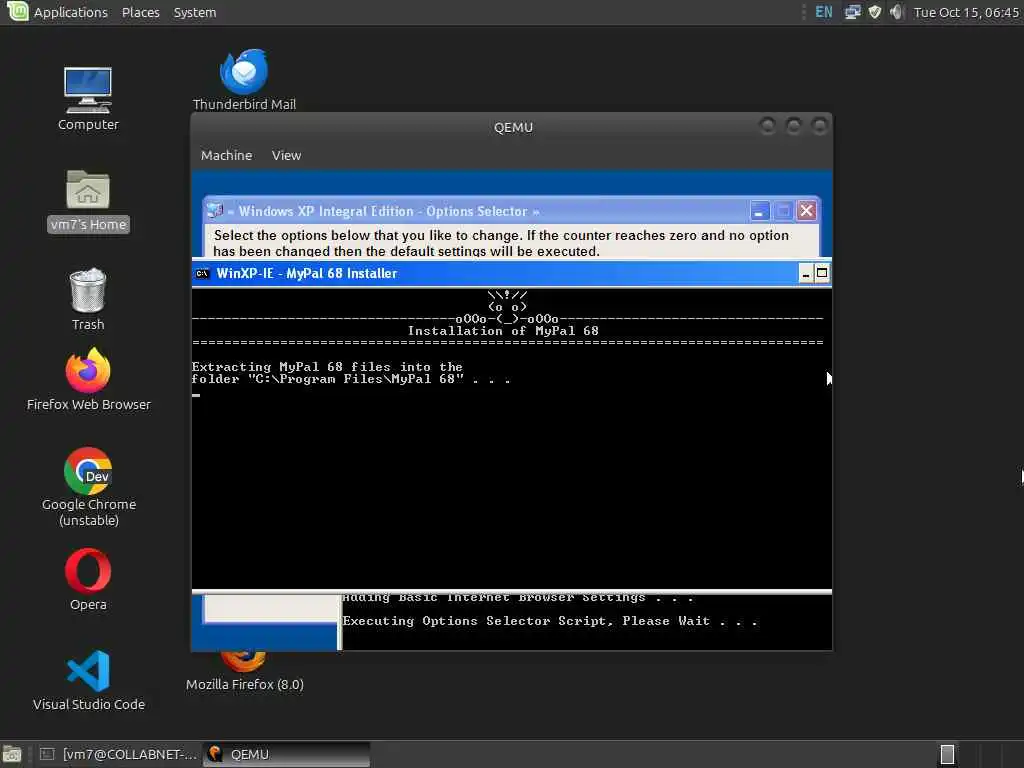Launch the Firefox Web Browser desktop icon
1024x768 pixels.
[x=88, y=379]
